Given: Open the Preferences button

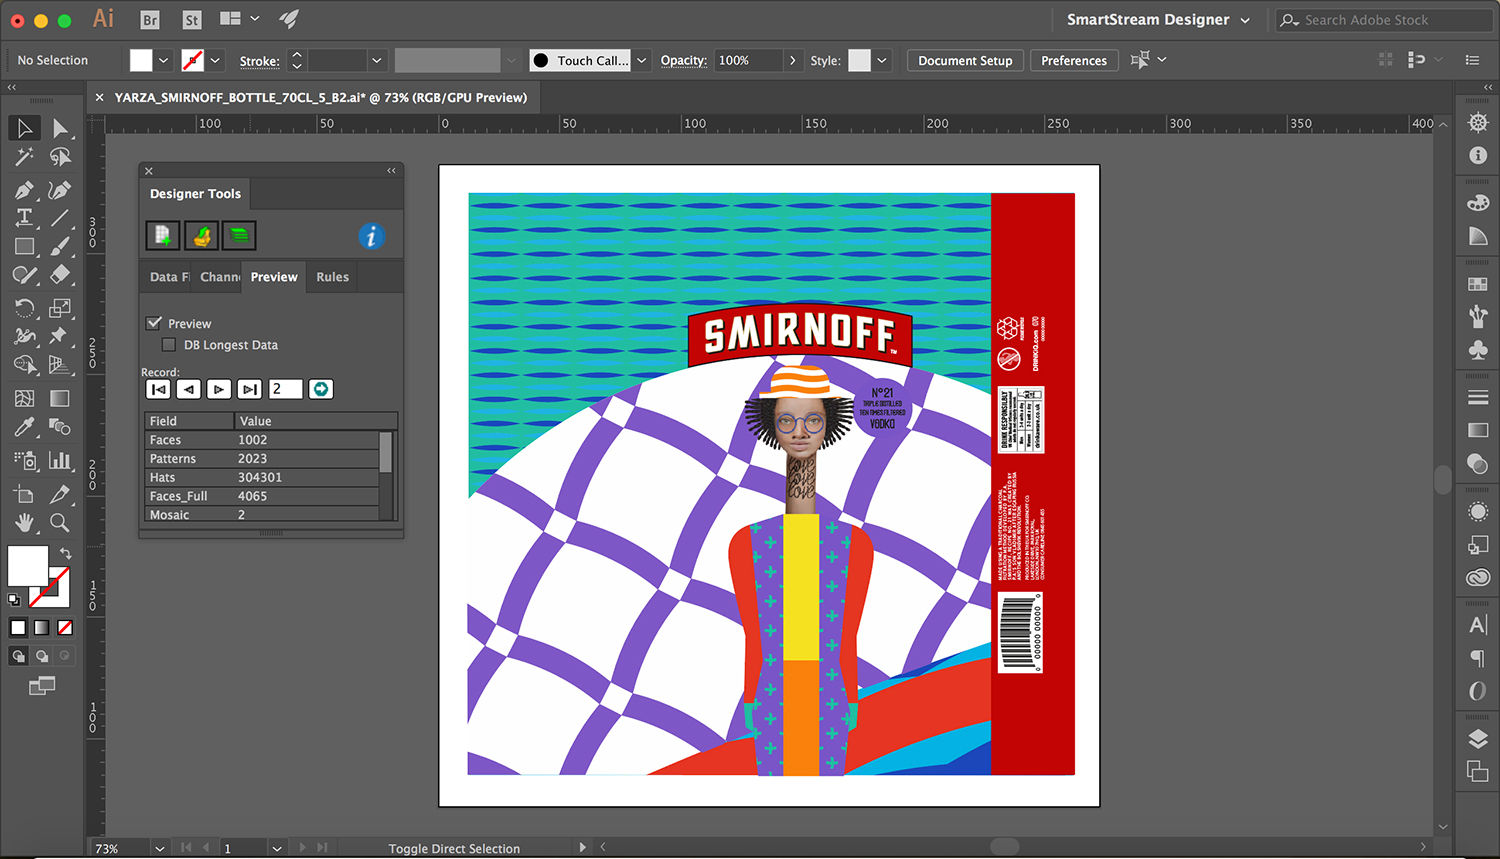Looking at the screenshot, I should (x=1073, y=61).
